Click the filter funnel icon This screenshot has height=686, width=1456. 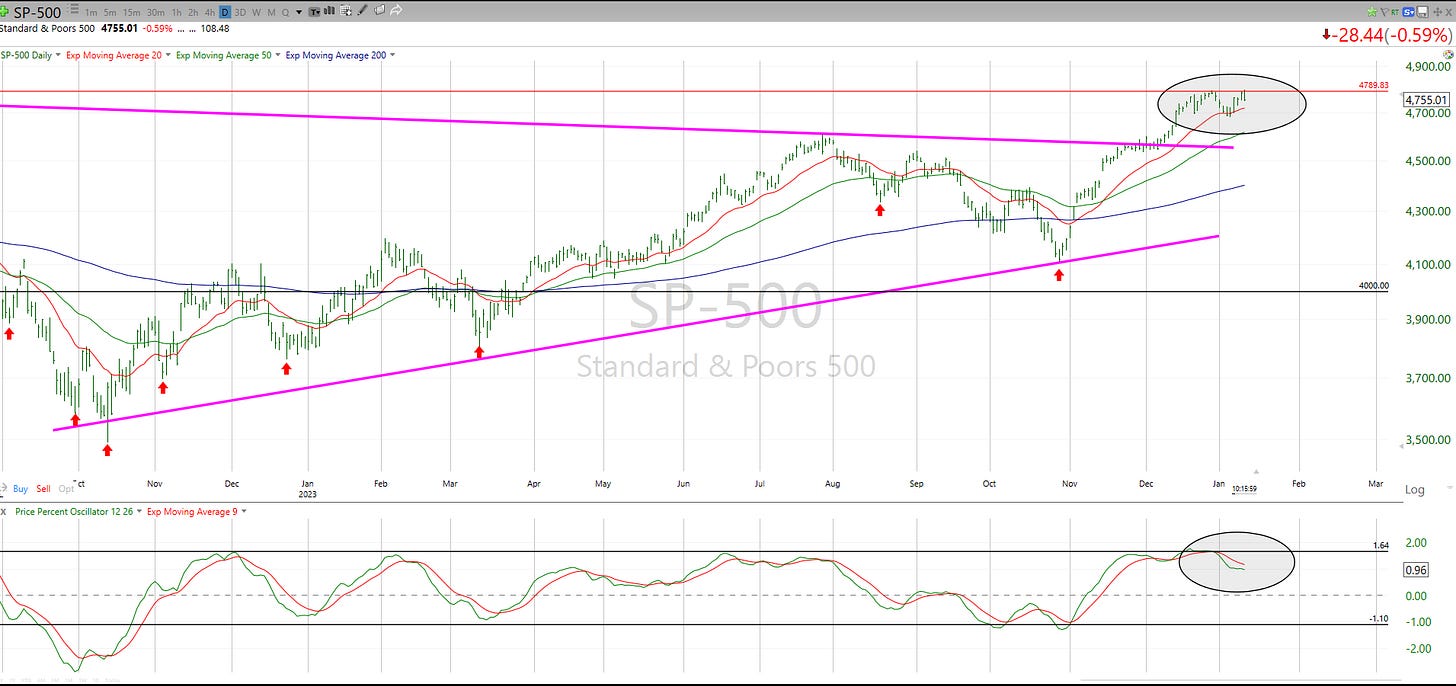(x=1384, y=12)
